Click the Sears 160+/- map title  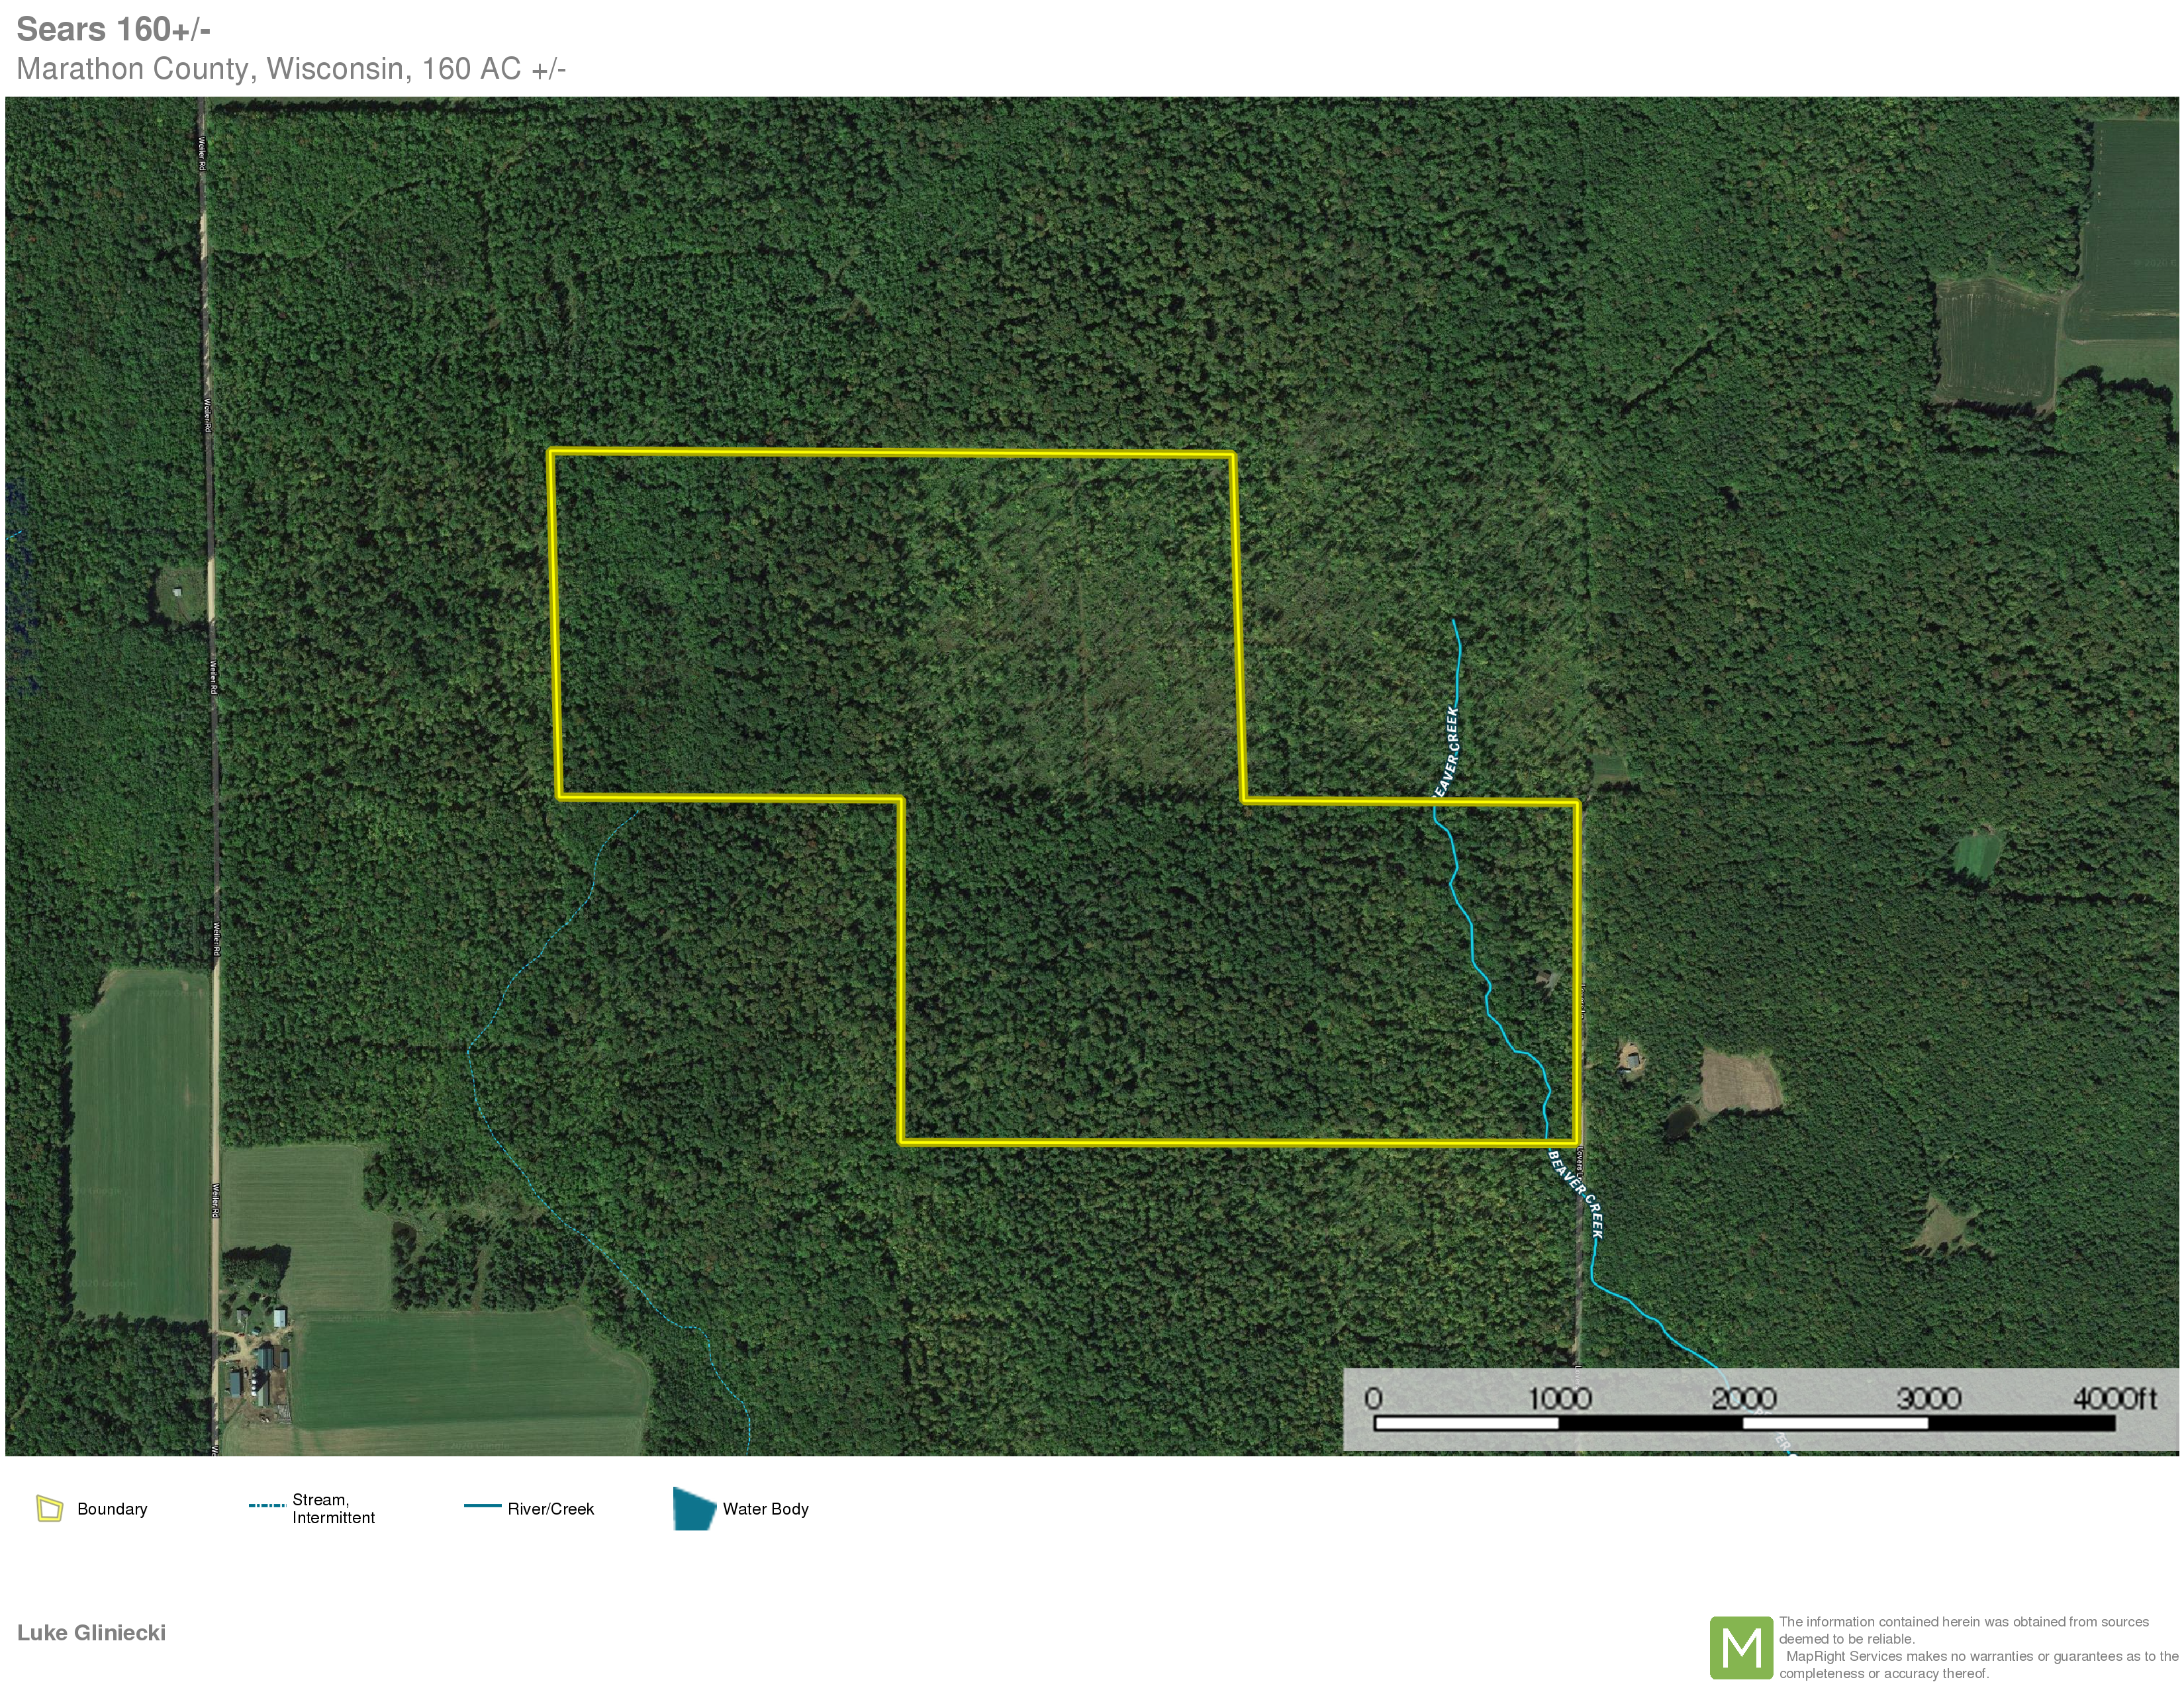[x=113, y=29]
